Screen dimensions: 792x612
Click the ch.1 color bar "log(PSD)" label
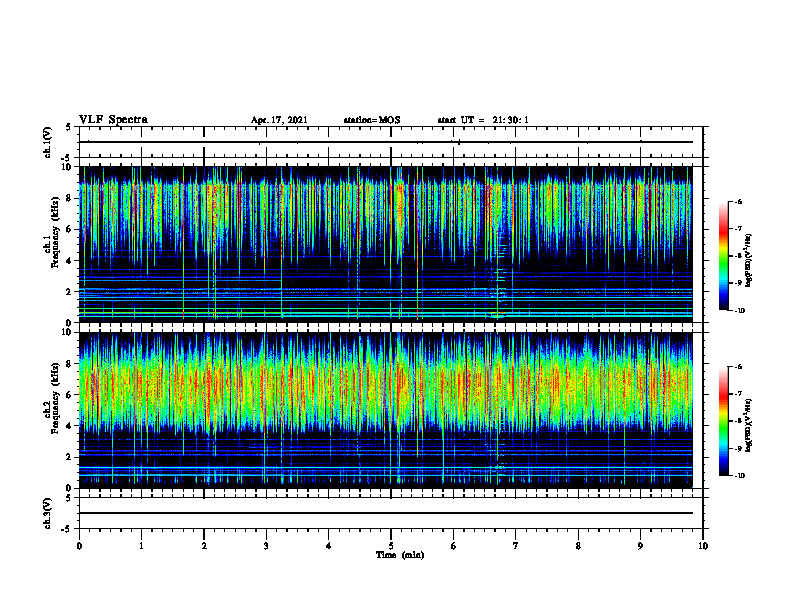click(749, 260)
